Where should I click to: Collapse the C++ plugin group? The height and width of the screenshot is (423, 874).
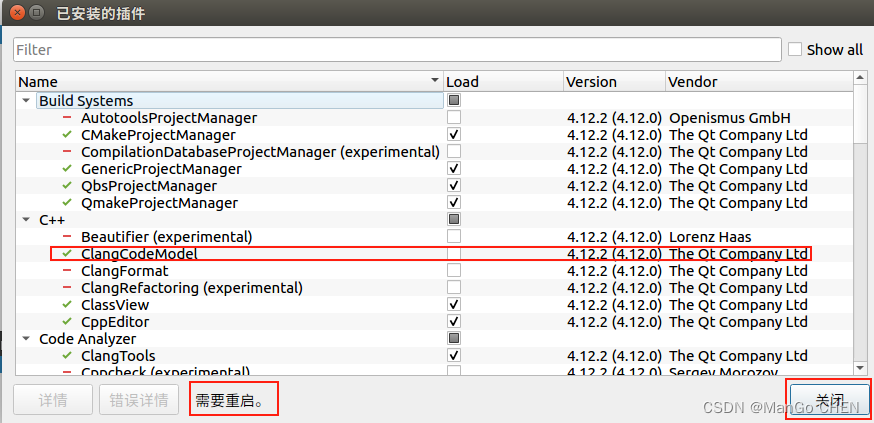point(25,220)
